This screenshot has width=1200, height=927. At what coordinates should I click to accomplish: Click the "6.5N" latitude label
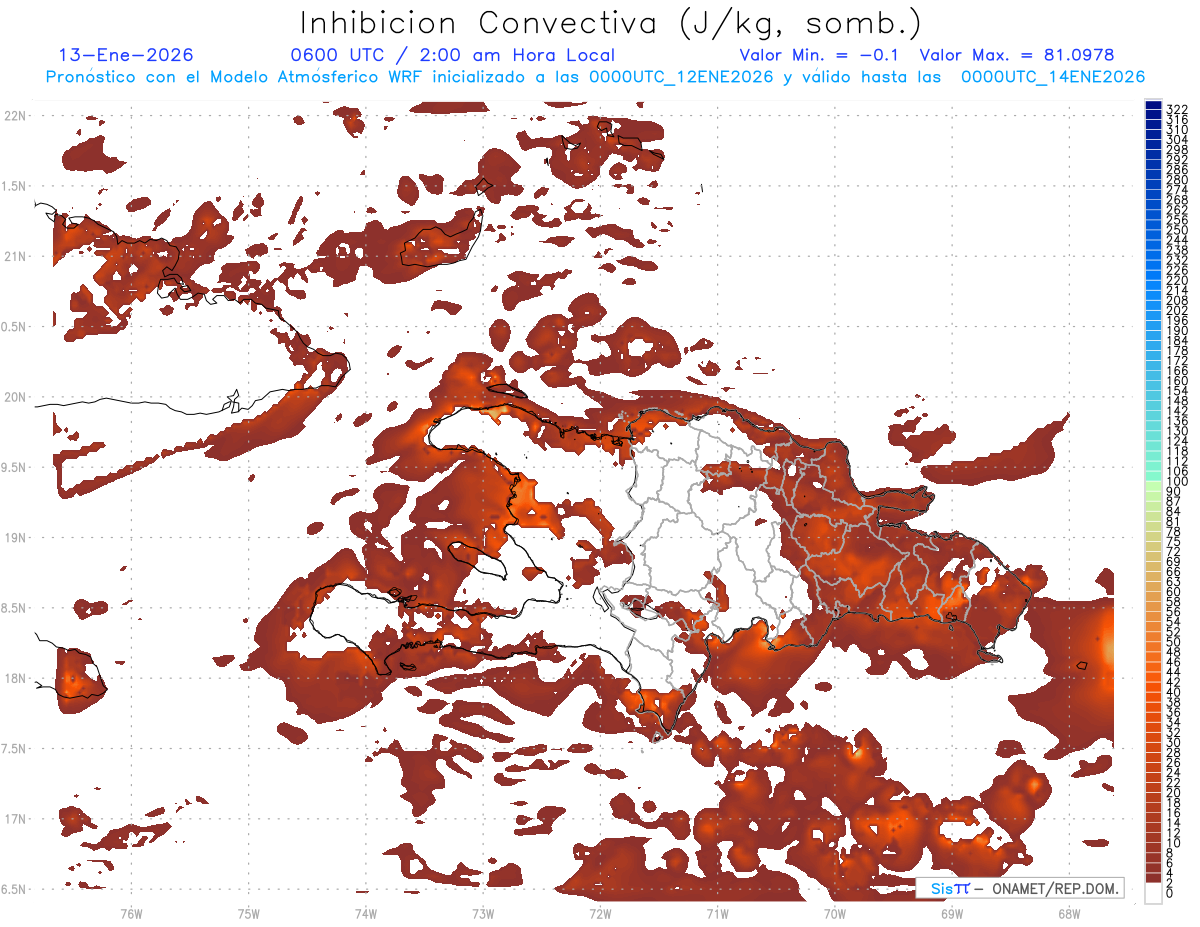tap(14, 889)
